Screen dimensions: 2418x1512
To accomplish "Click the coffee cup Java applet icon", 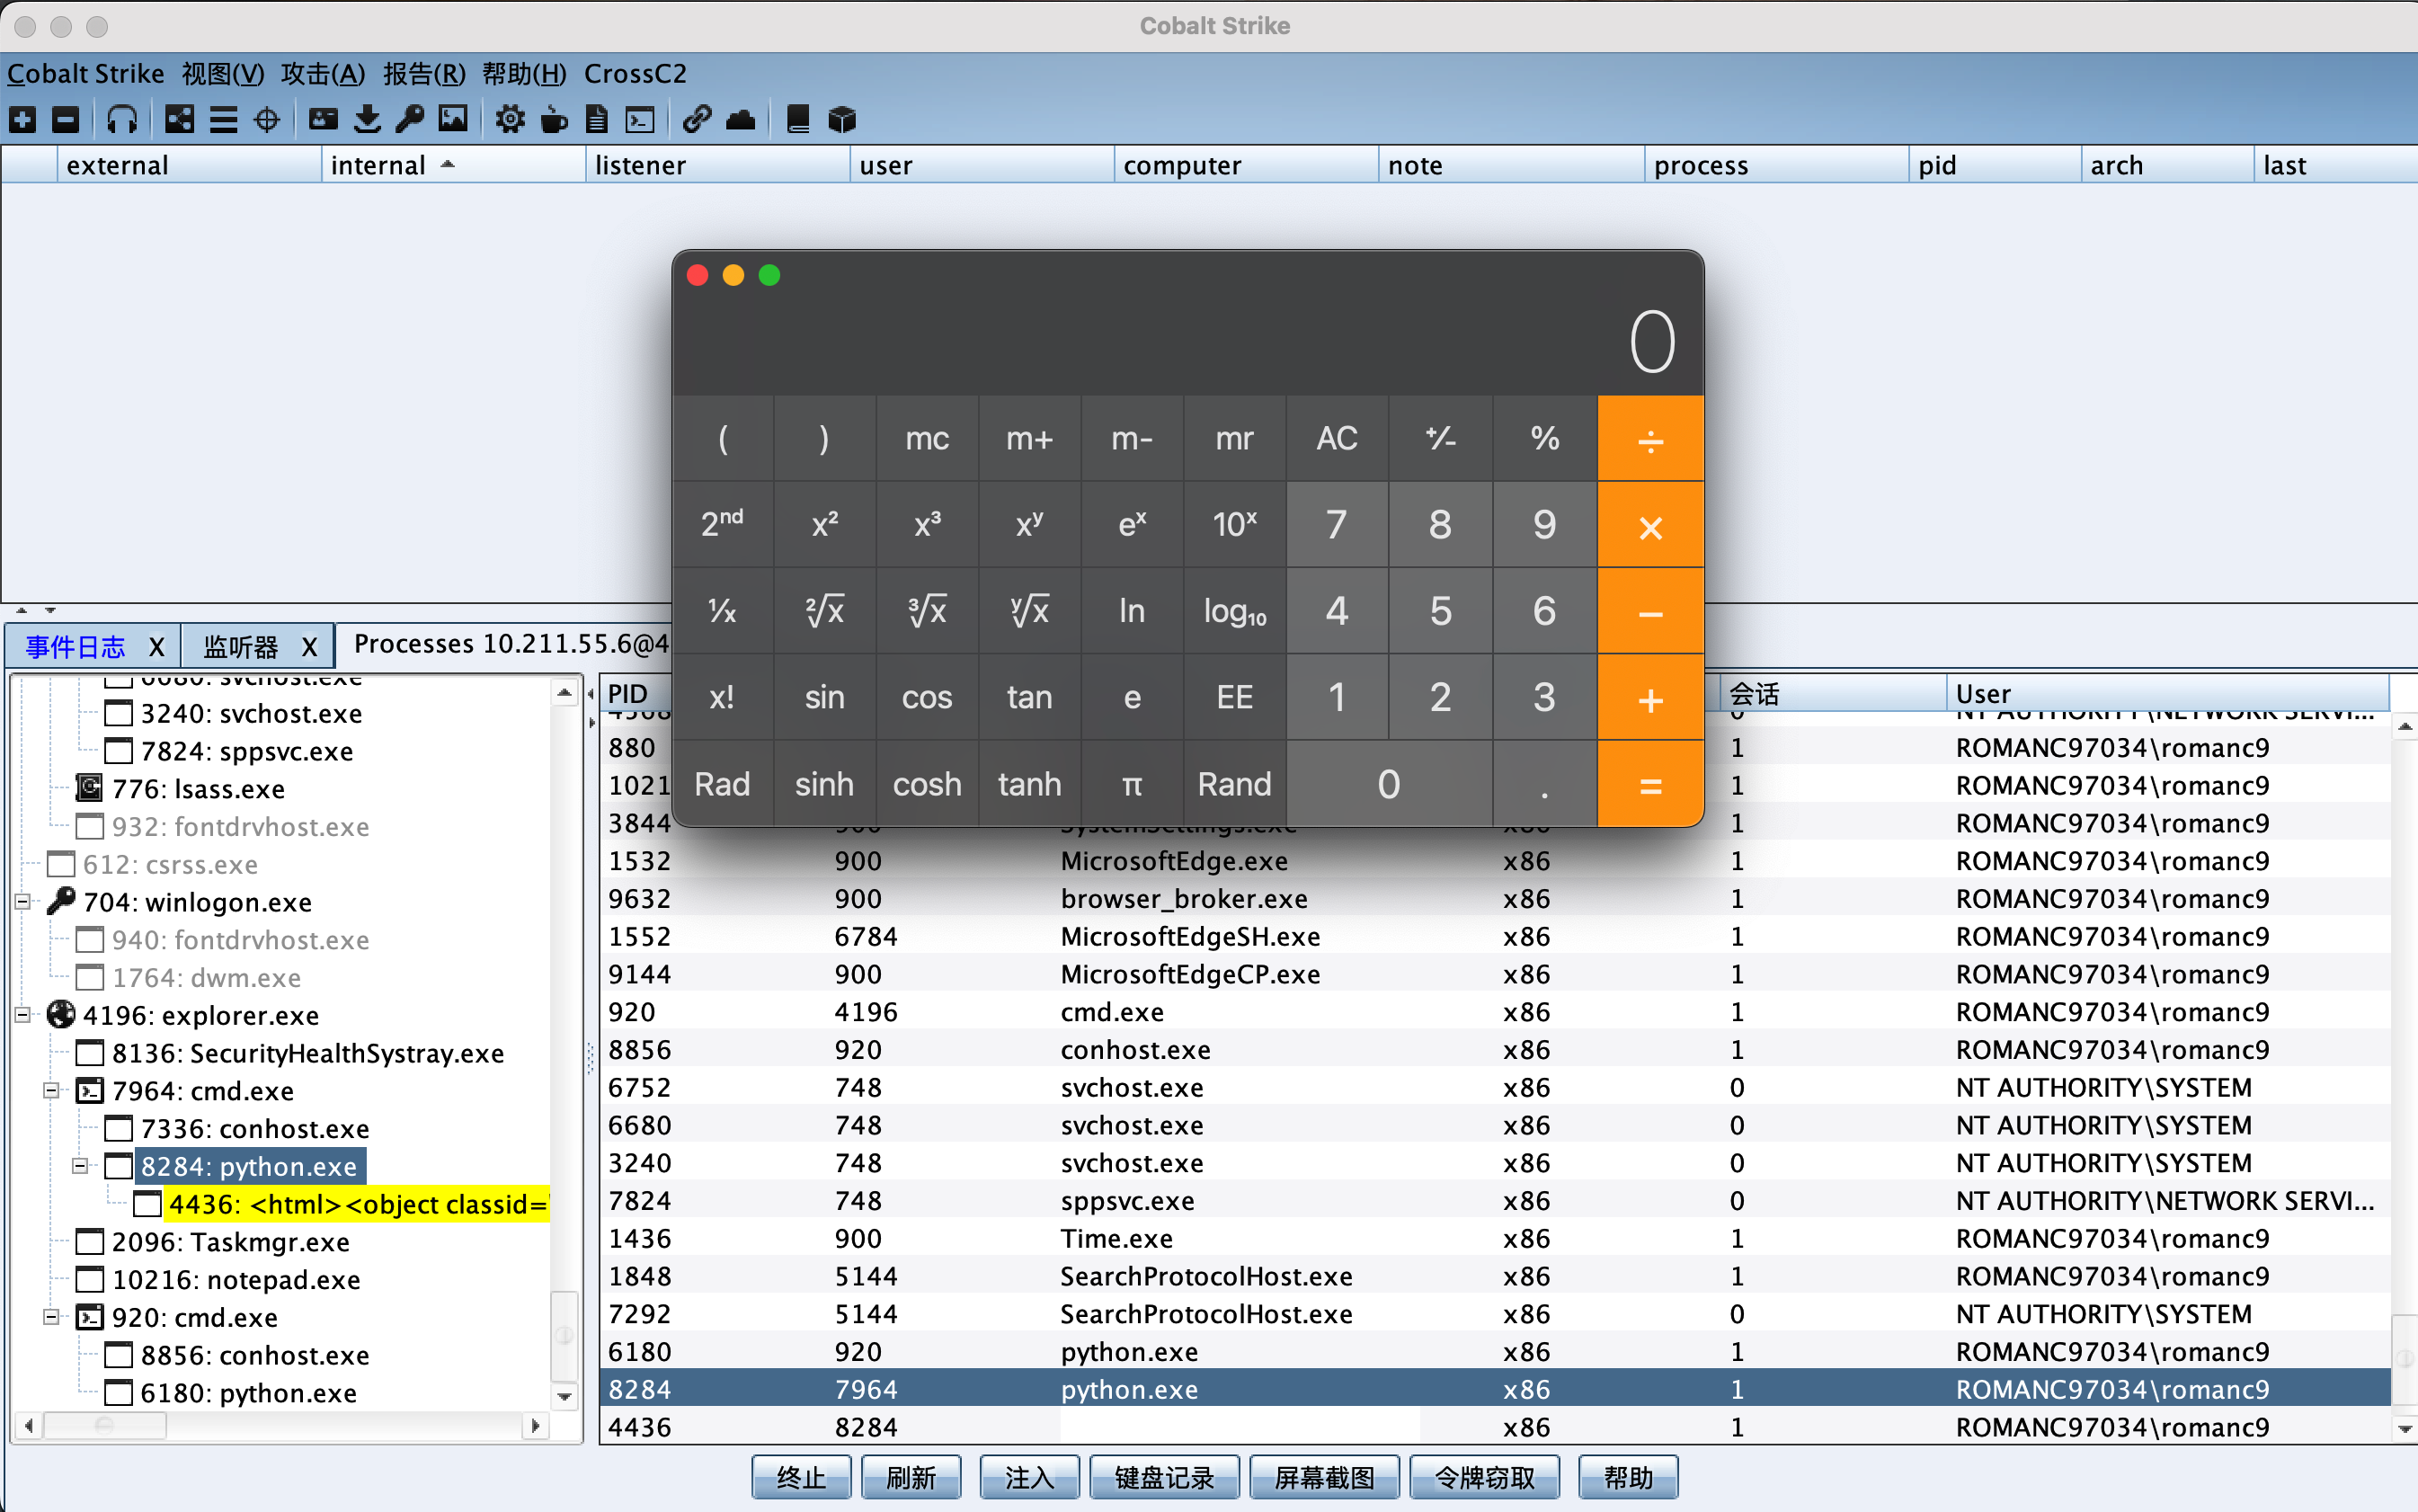I will click(x=553, y=120).
